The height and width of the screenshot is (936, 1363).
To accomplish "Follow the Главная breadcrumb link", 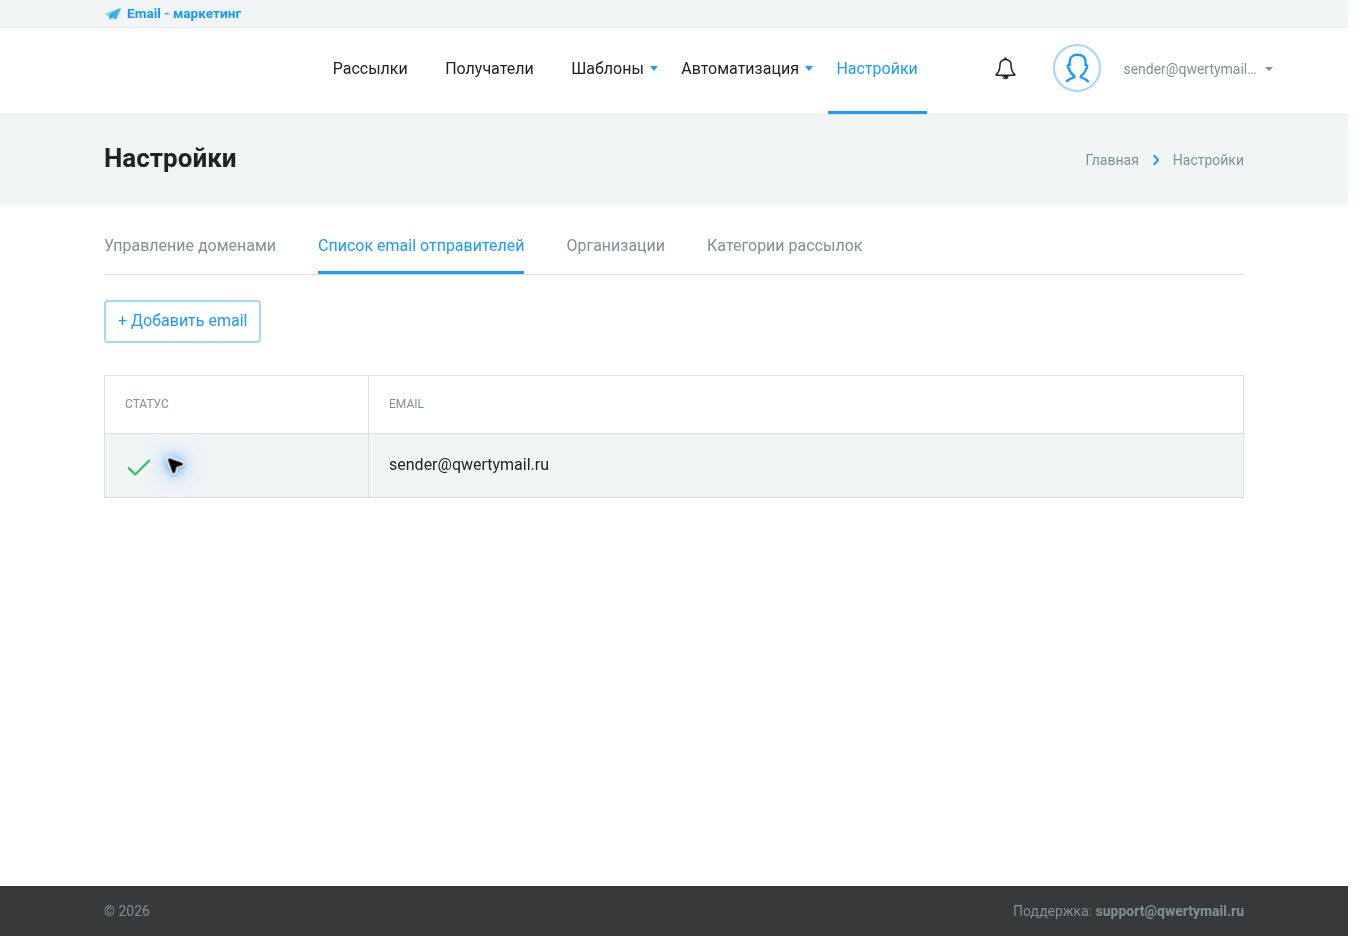I will click(1112, 160).
